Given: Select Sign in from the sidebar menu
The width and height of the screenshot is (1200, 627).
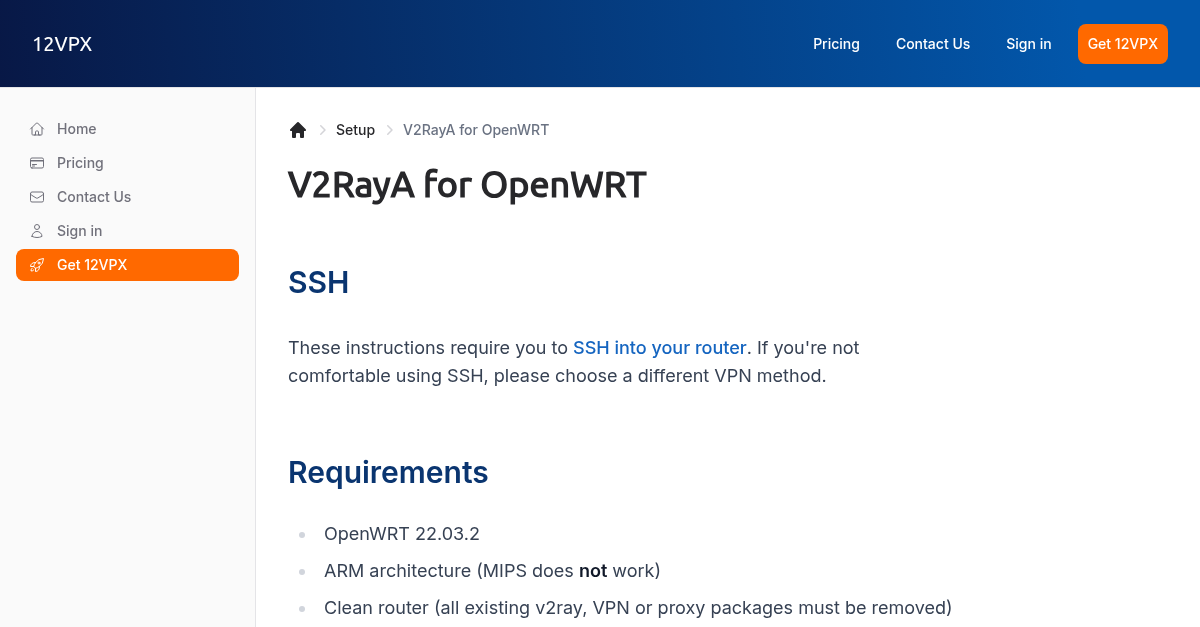Looking at the screenshot, I should pyautogui.click(x=78, y=231).
